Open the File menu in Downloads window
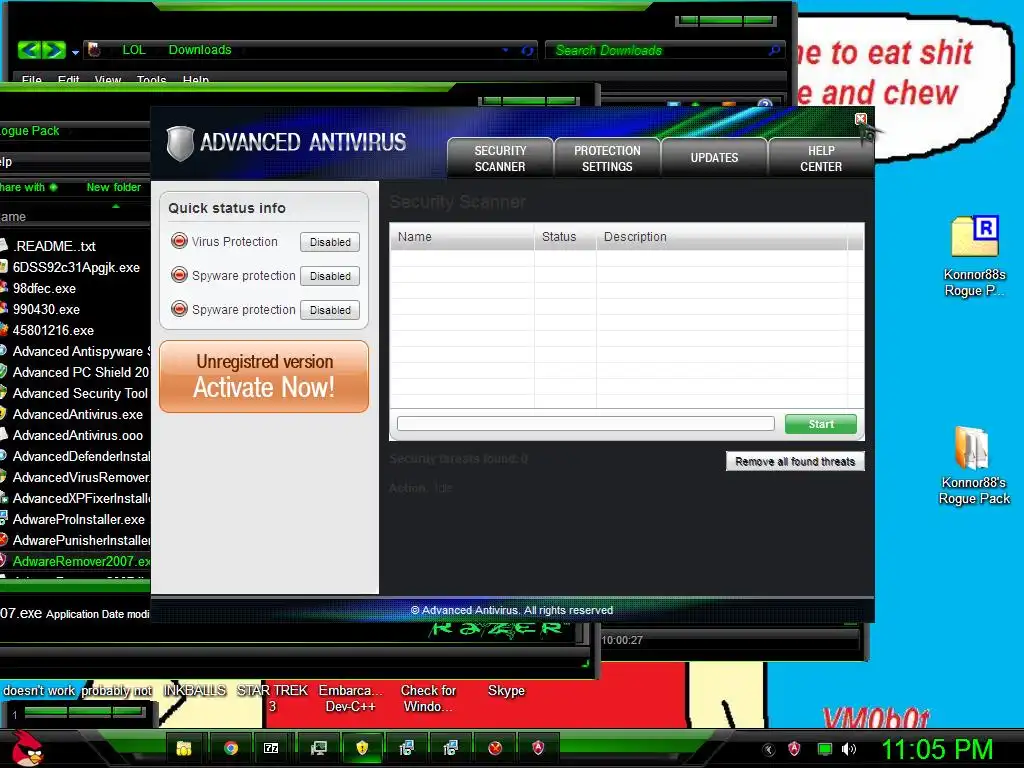The height and width of the screenshot is (768, 1024). coord(31,80)
